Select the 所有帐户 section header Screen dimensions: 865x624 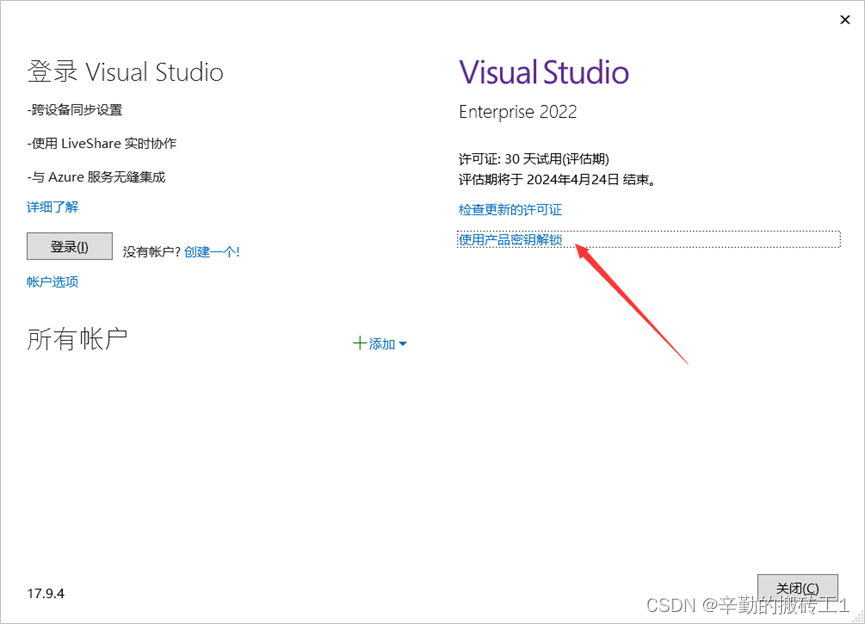pos(77,338)
